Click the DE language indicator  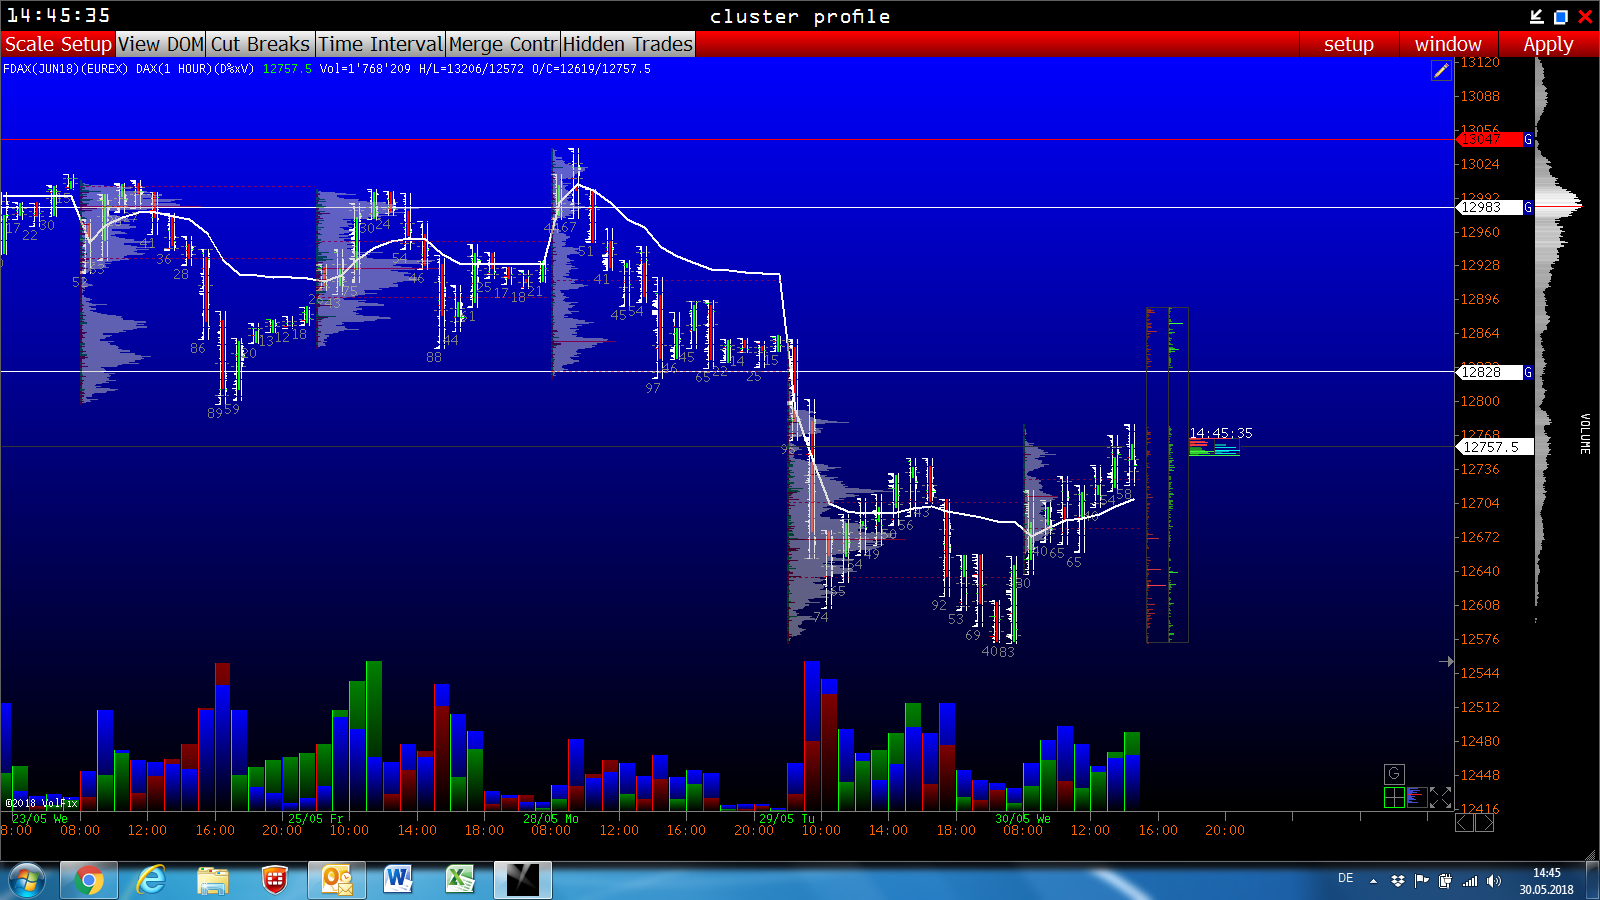1346,879
